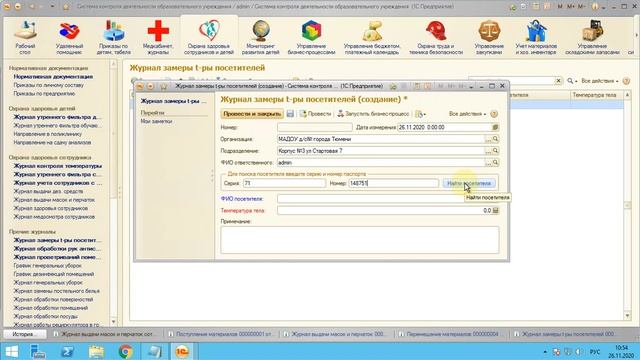Open Все действия dropdown in creation dialog
640x360 pixels.
467,114
